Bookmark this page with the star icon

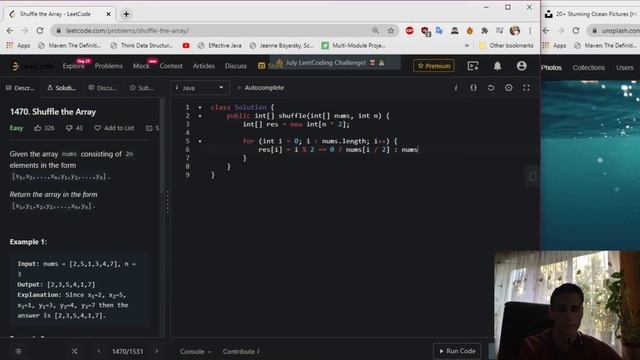tap(391, 31)
